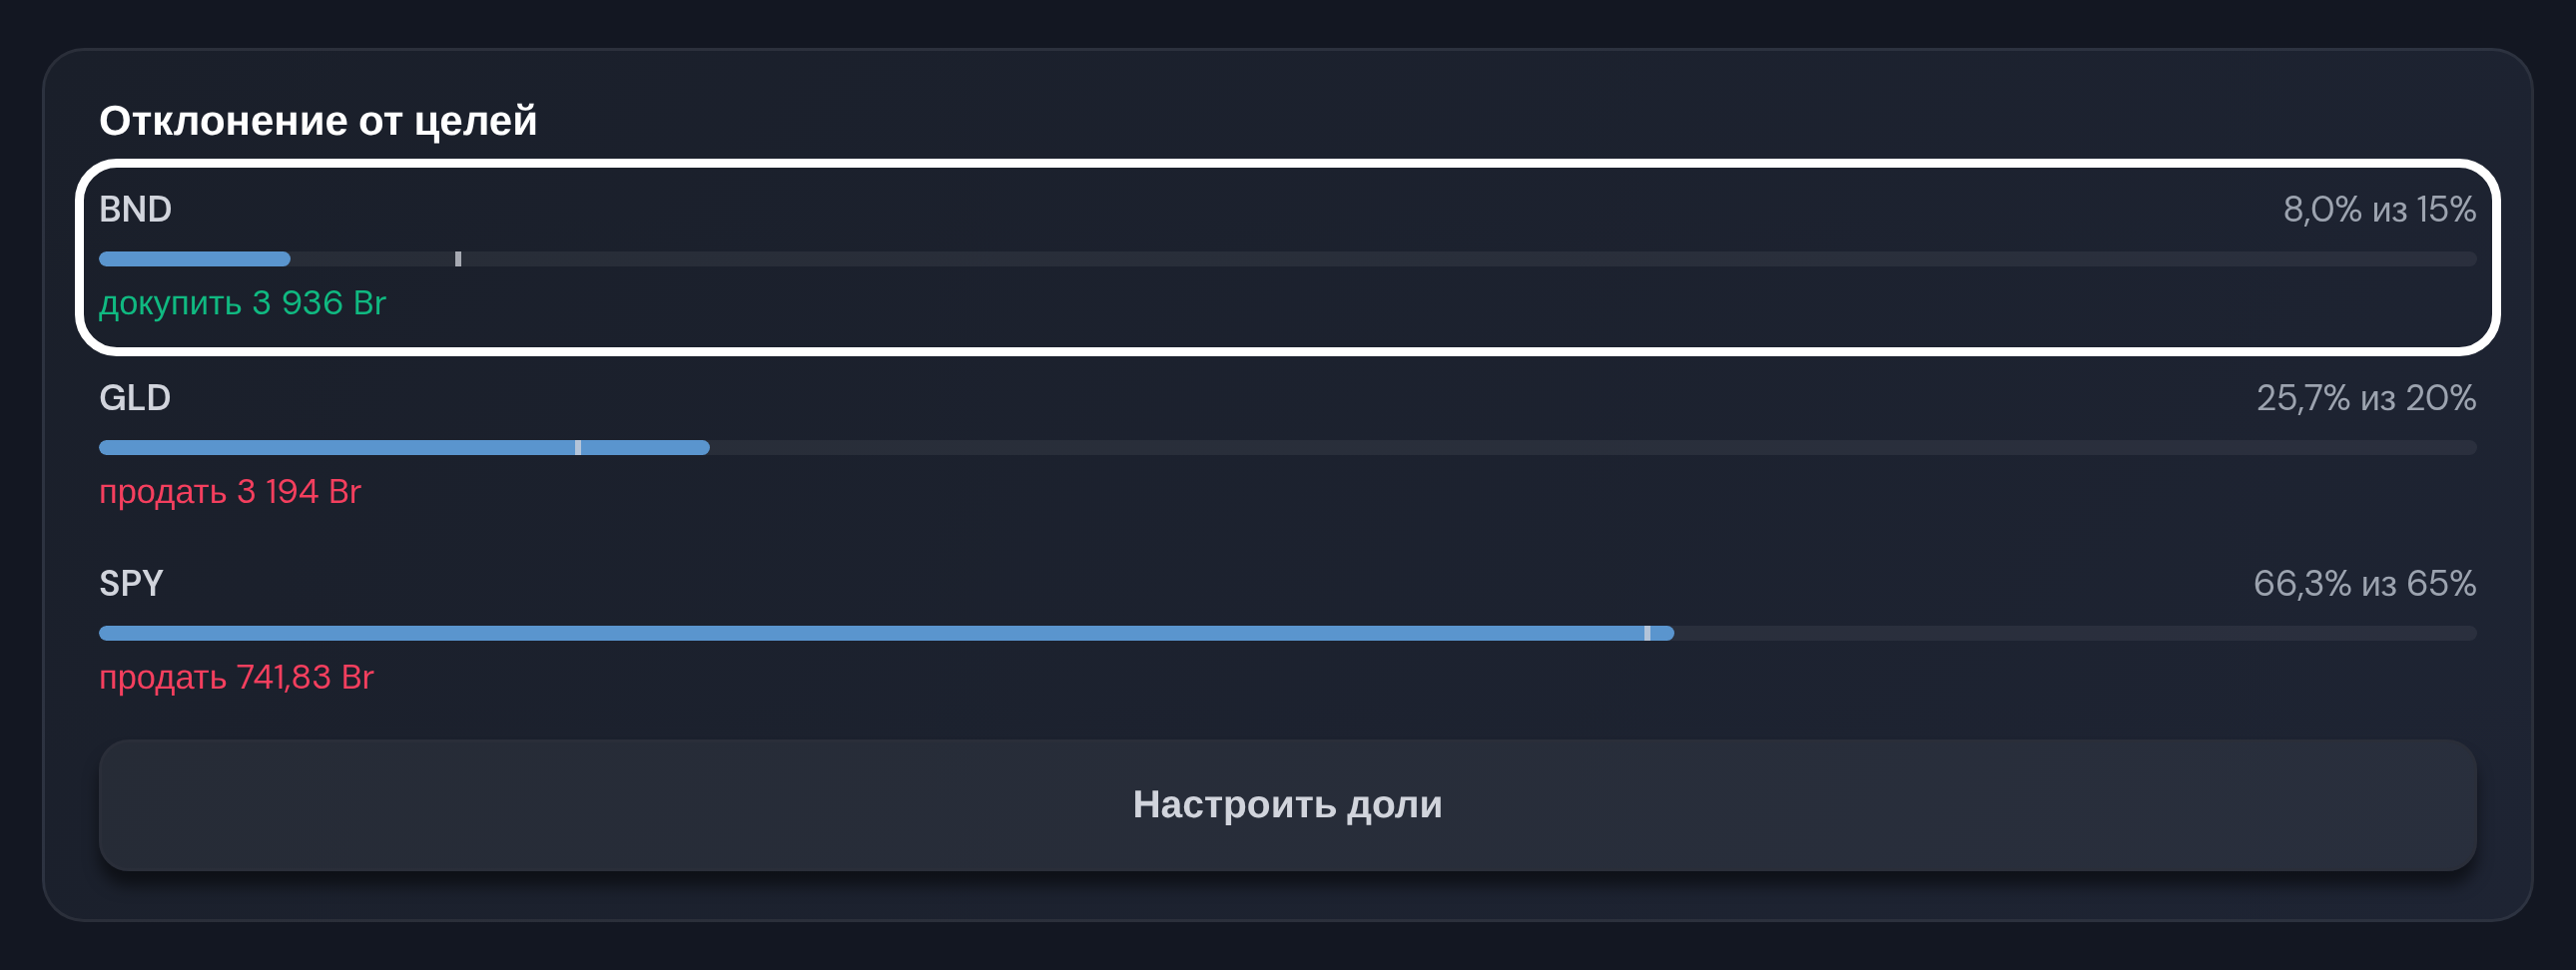Image resolution: width=2576 pixels, height=970 pixels.
Task: Click the BND ticker label
Action: click(x=135, y=209)
